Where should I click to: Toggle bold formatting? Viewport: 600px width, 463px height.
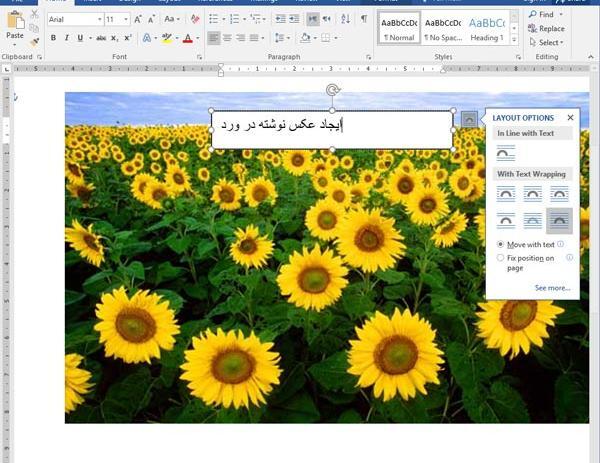tap(53, 38)
